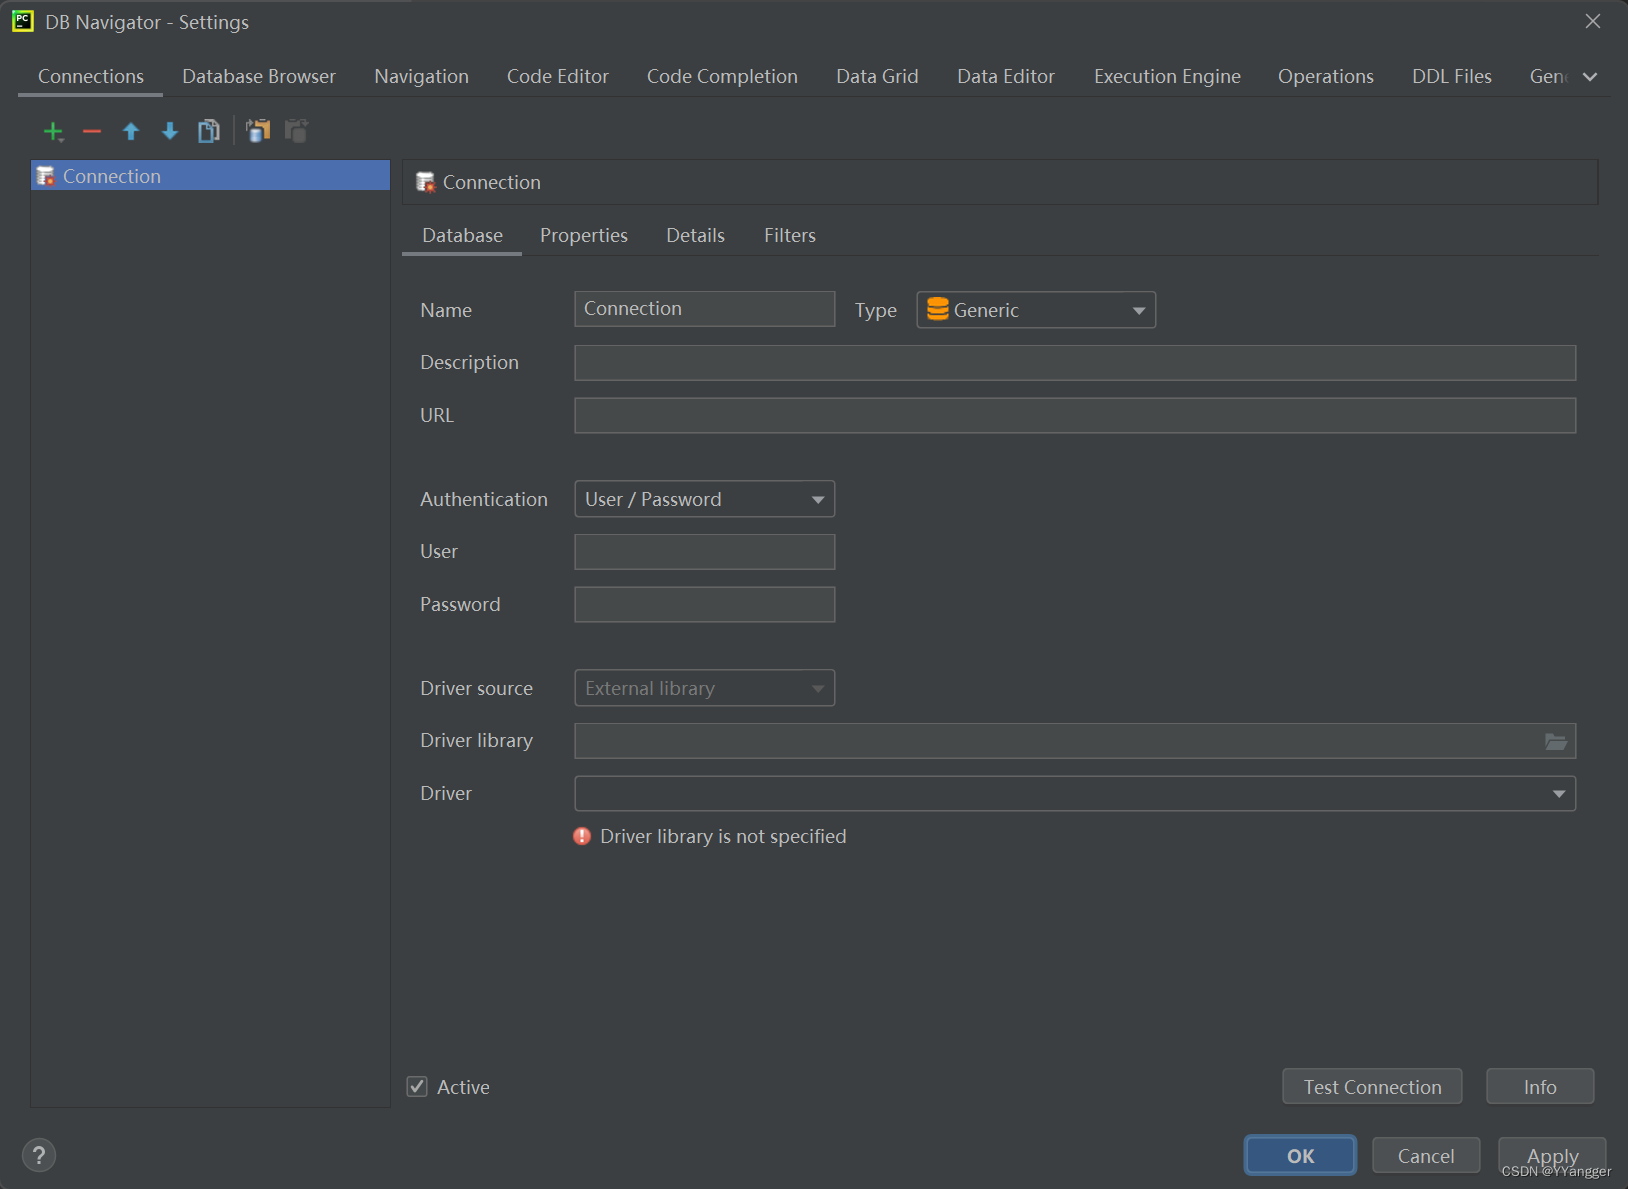Add a new connection with plus icon
The height and width of the screenshot is (1189, 1628).
(x=53, y=131)
